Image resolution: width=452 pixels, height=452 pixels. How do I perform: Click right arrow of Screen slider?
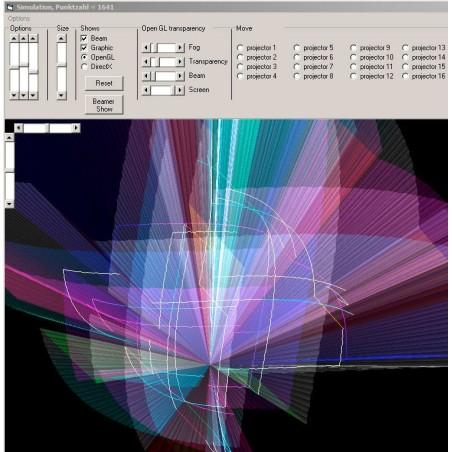click(180, 90)
